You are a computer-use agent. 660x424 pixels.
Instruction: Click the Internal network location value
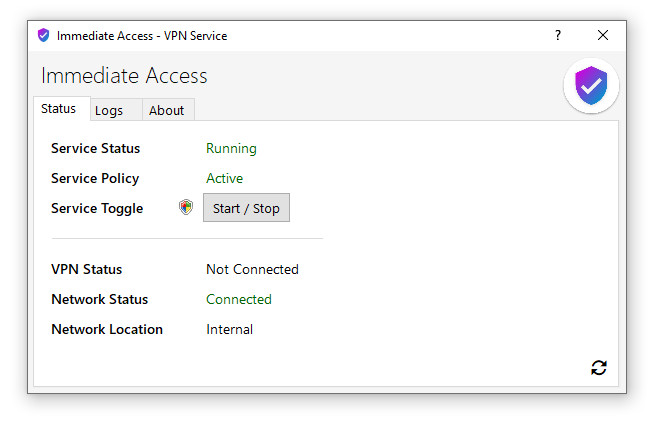tap(229, 329)
